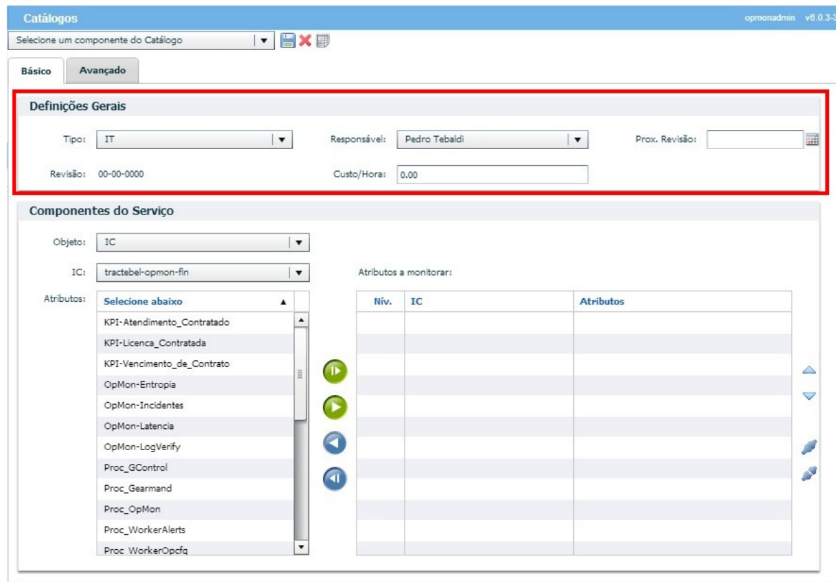Select KPI-Licenca_Contratada attribute
The image size is (836, 585).
[x=154, y=343]
